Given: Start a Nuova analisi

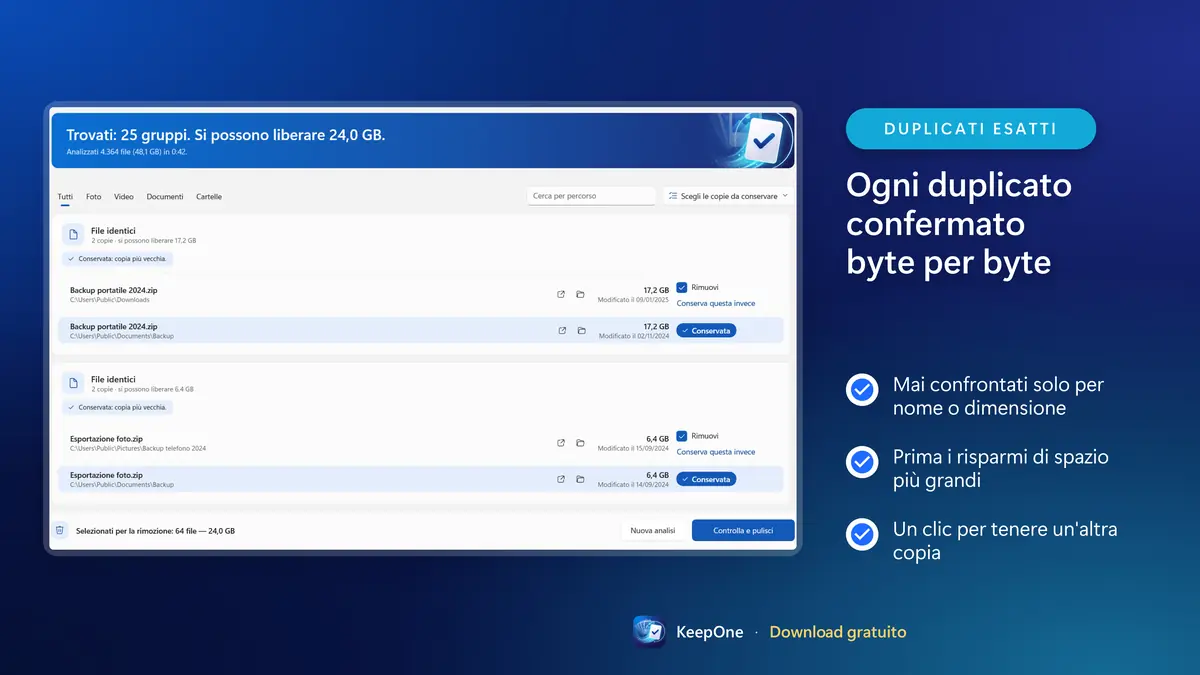Looking at the screenshot, I should pos(653,530).
